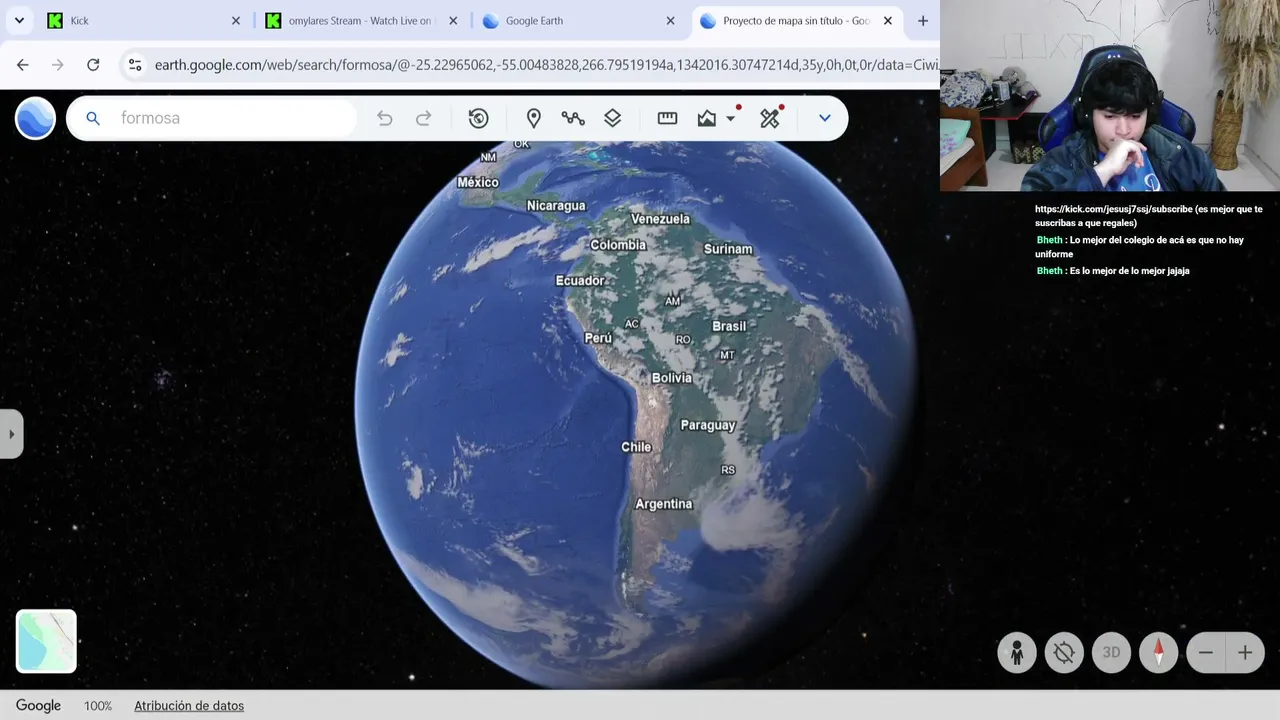Redo the last action

(423, 118)
